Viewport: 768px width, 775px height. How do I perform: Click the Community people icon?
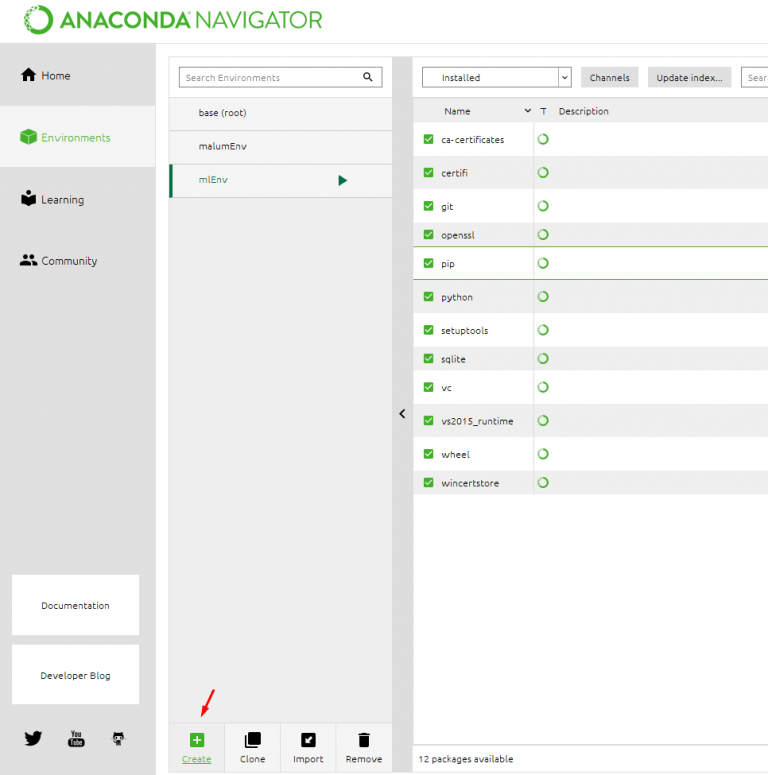click(x=28, y=260)
